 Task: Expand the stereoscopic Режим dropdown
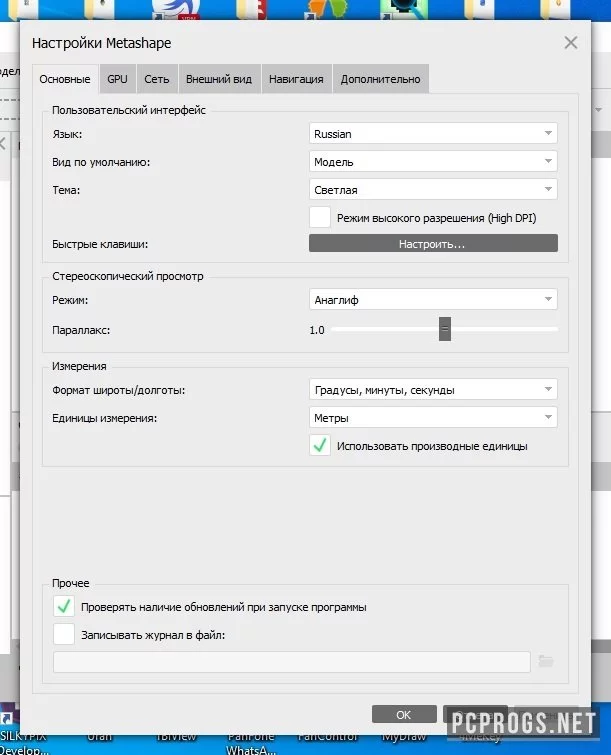(x=433, y=299)
